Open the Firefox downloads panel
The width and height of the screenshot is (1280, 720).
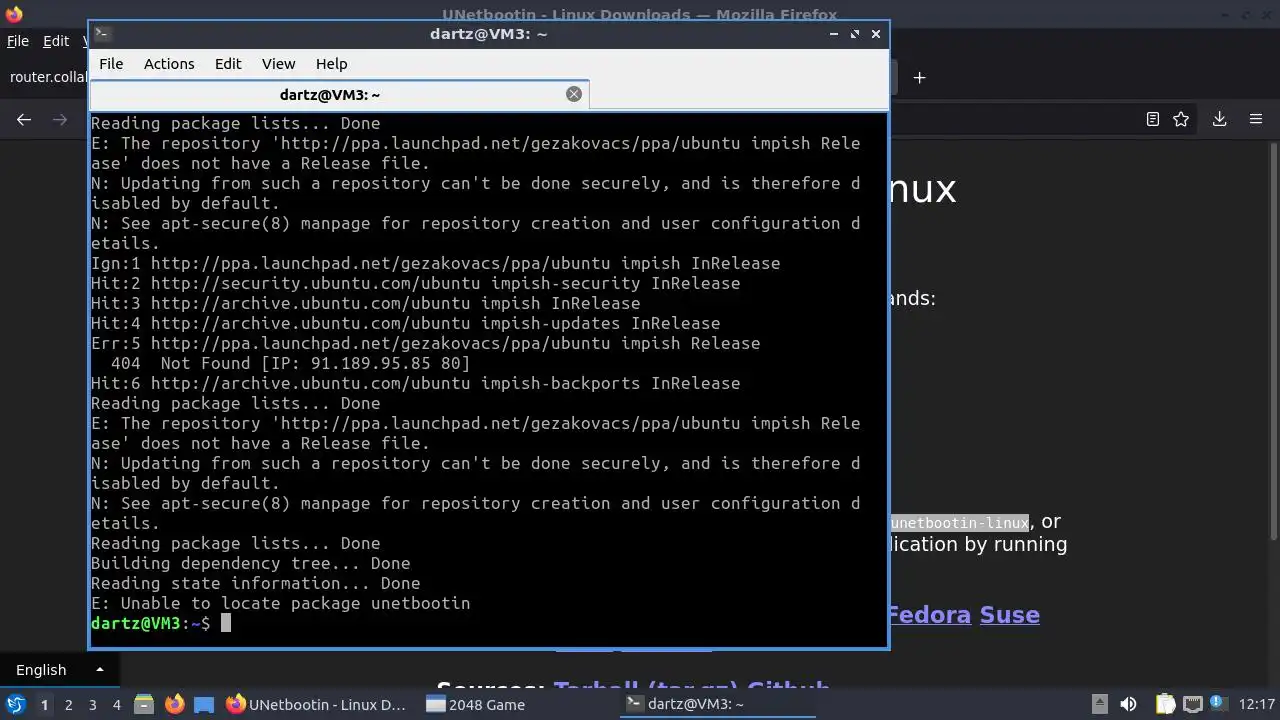(1219, 119)
